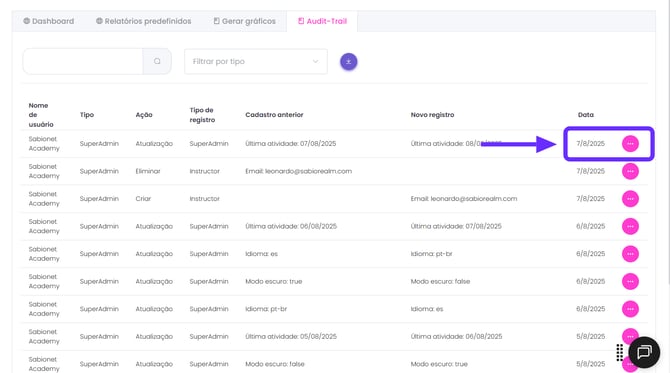Click the chevron arrow in Filtrar por tipo

coord(315,62)
